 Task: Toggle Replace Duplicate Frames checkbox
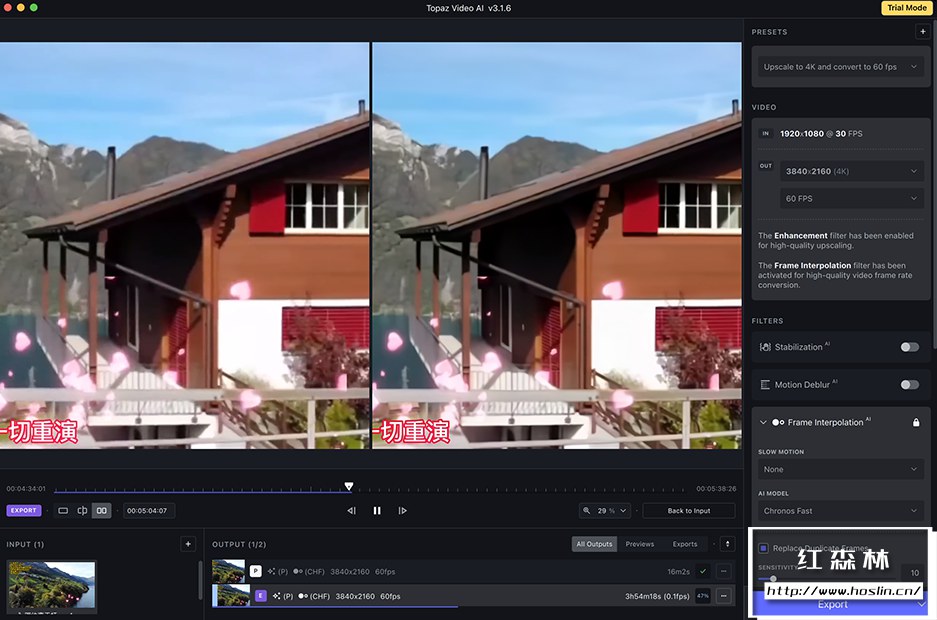click(x=763, y=548)
